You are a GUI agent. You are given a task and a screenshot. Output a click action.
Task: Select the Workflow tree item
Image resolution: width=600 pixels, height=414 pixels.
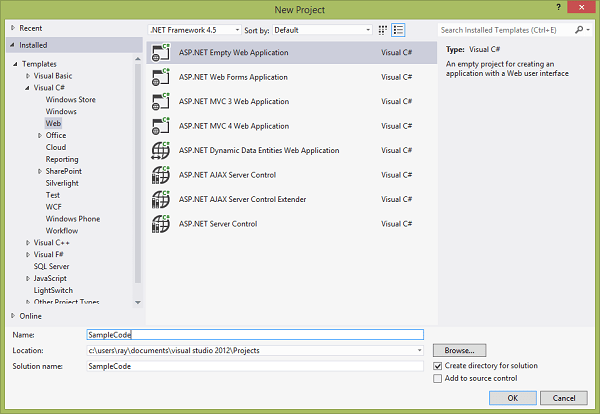[62, 231]
